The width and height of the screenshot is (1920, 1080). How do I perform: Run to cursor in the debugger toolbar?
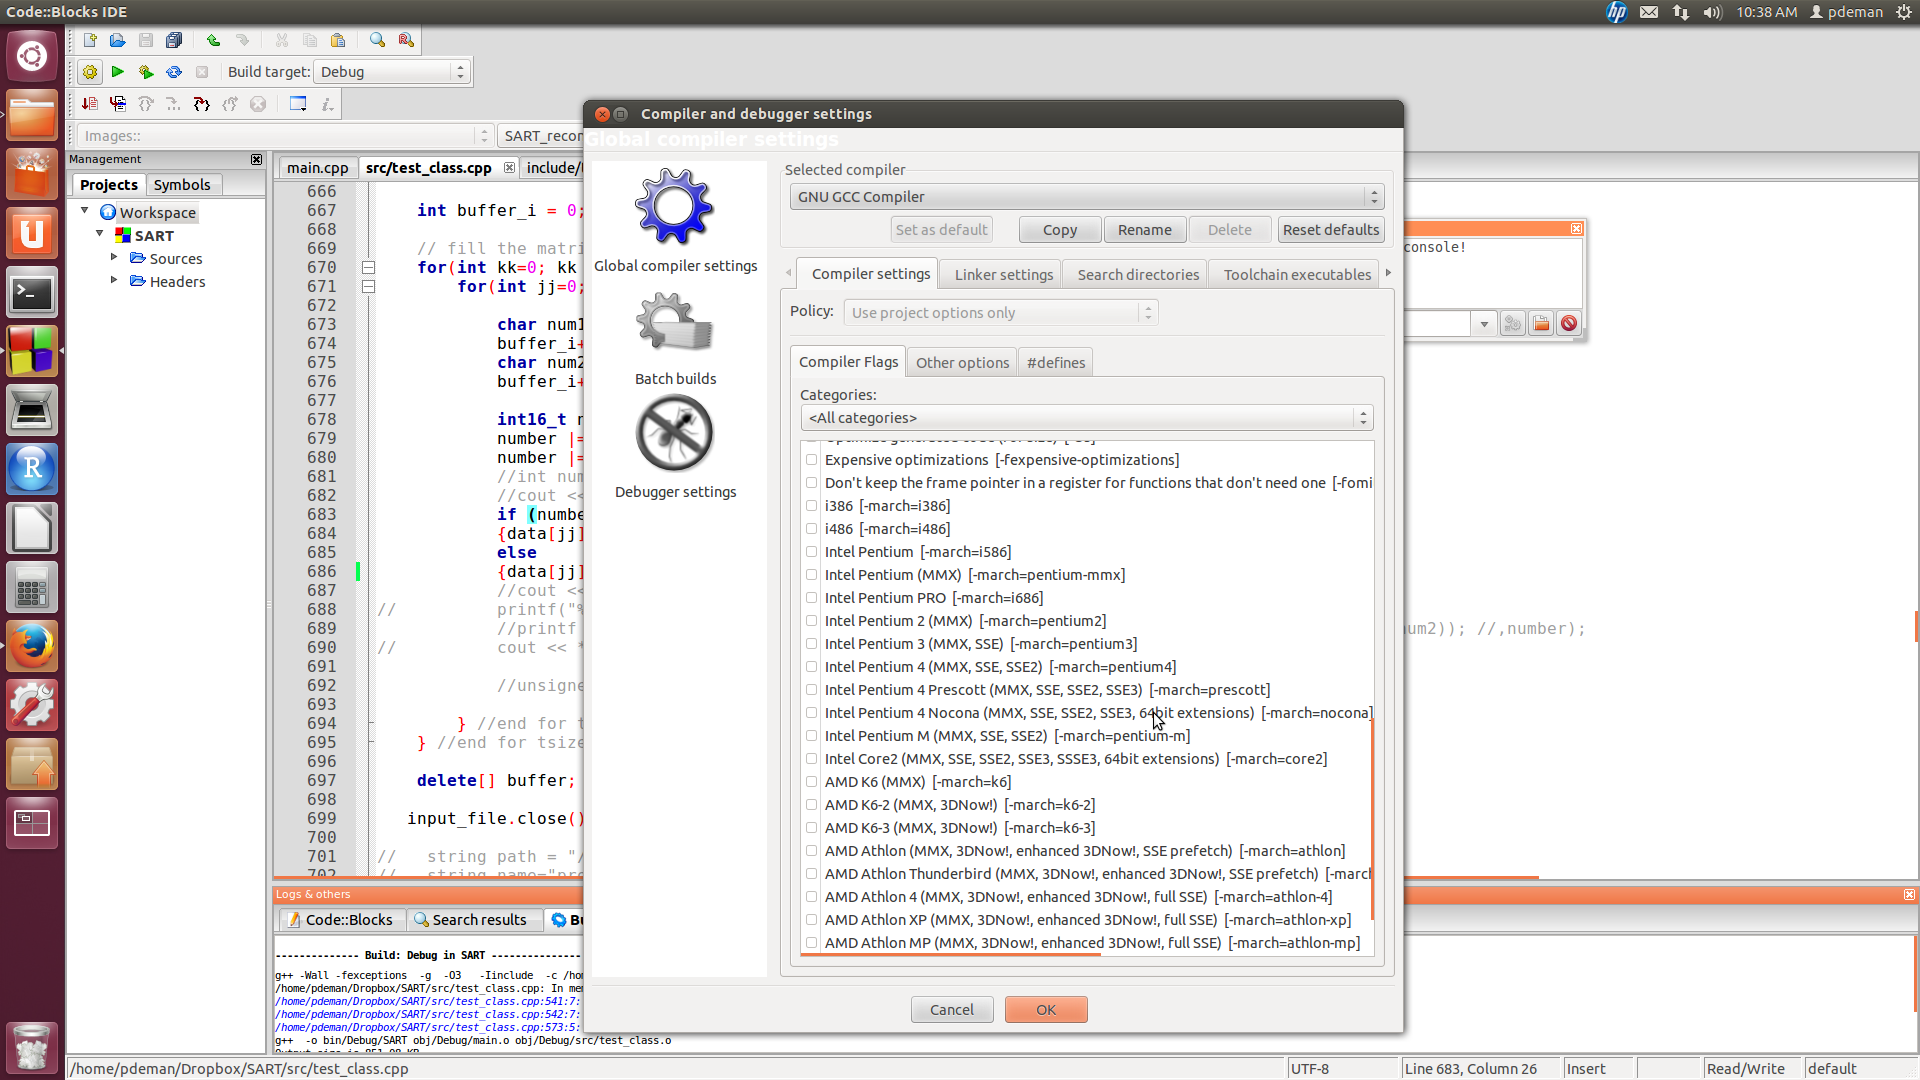[x=118, y=104]
